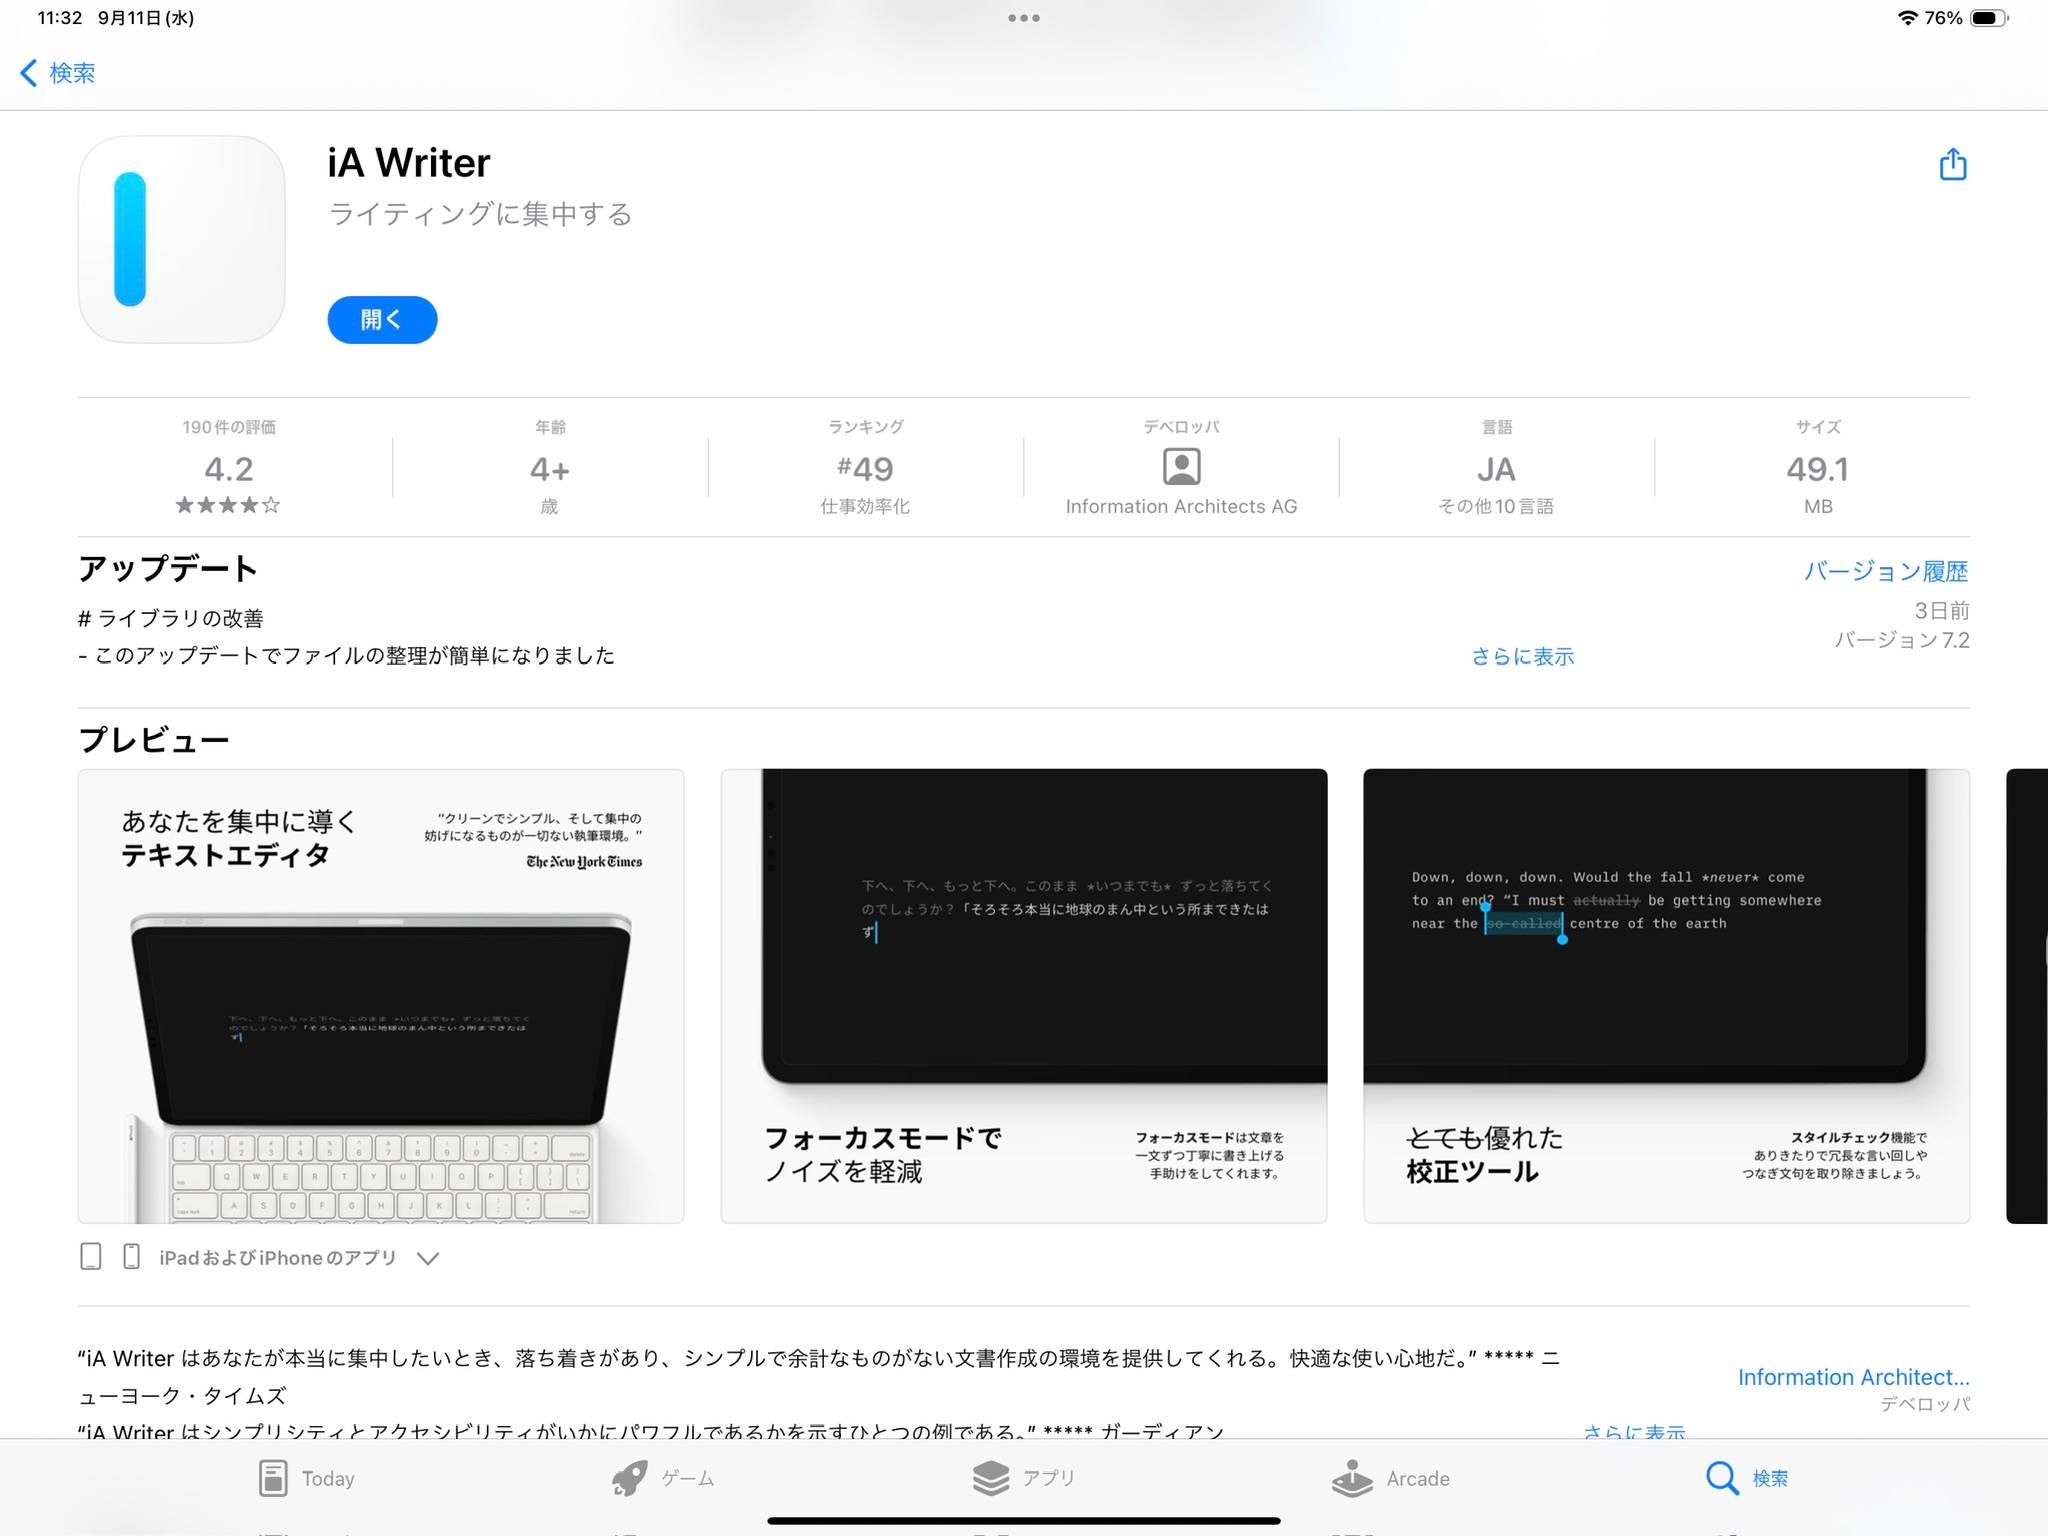Image resolution: width=2048 pixels, height=1536 pixels.
Task: Tap the # ライブラリの改善 update line
Action: [171, 618]
